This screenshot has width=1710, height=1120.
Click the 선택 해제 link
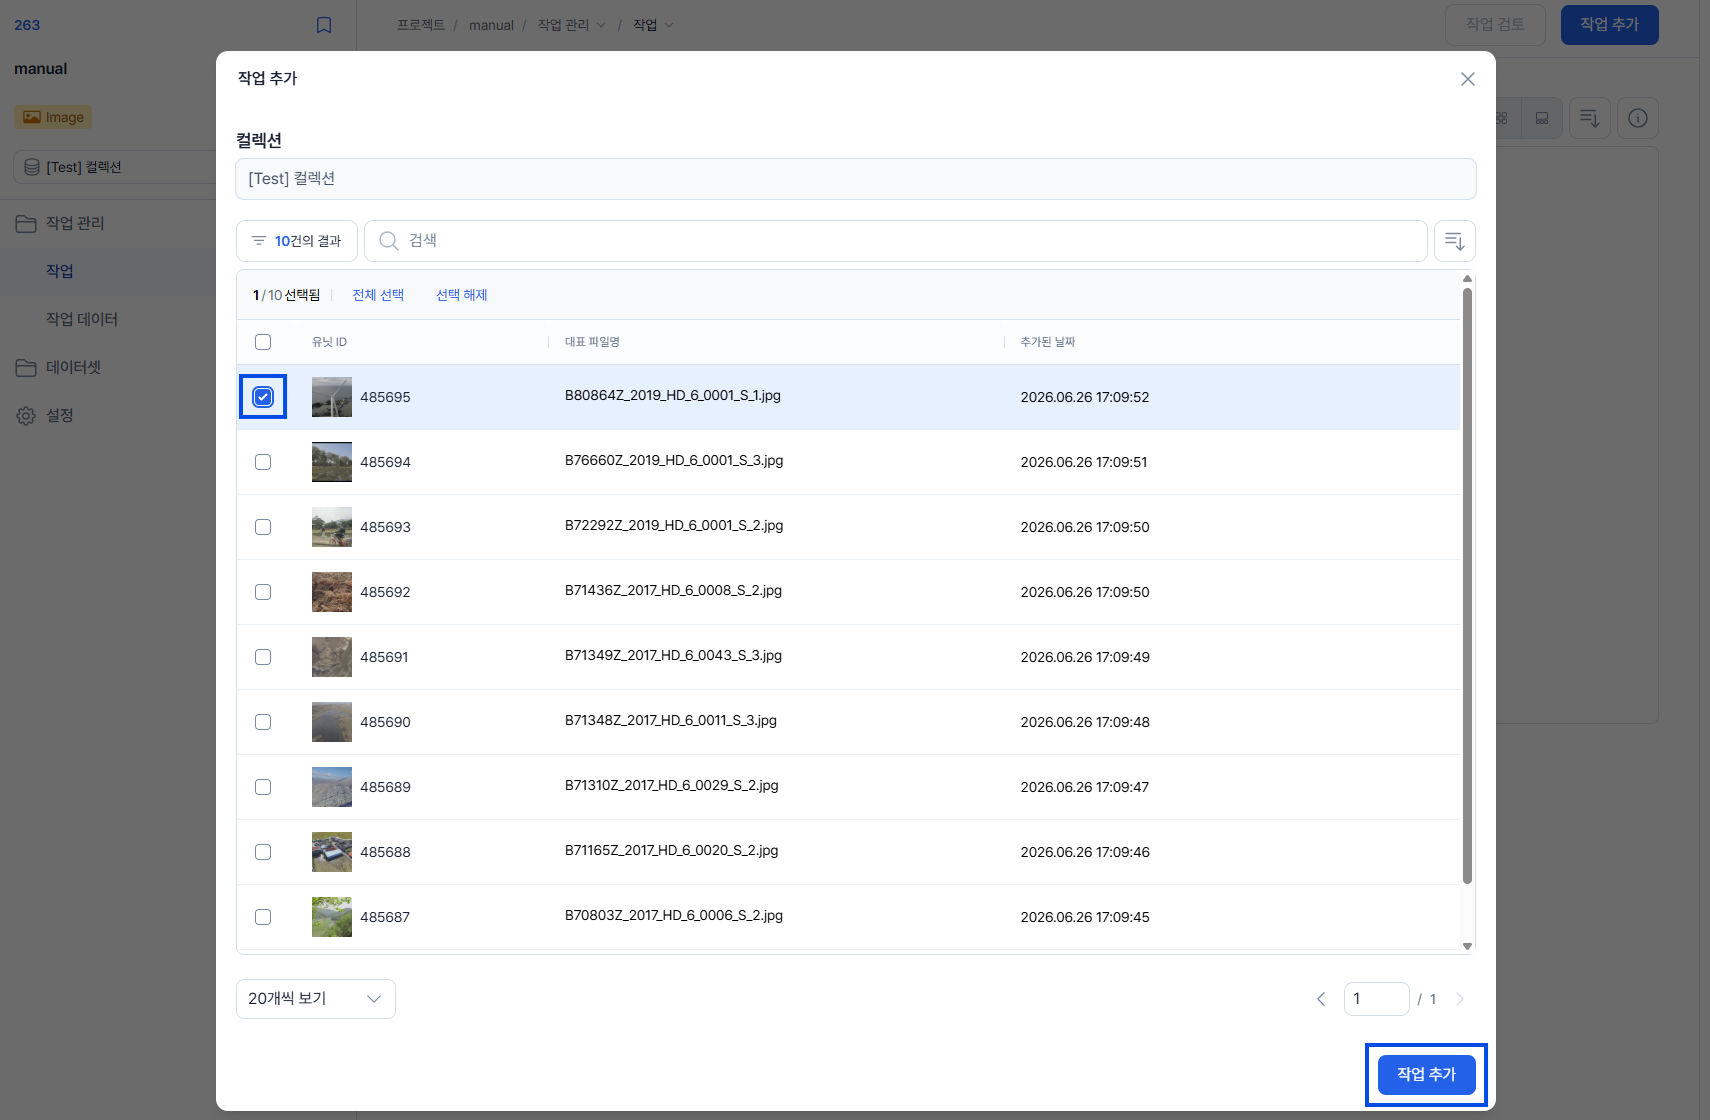pos(462,295)
